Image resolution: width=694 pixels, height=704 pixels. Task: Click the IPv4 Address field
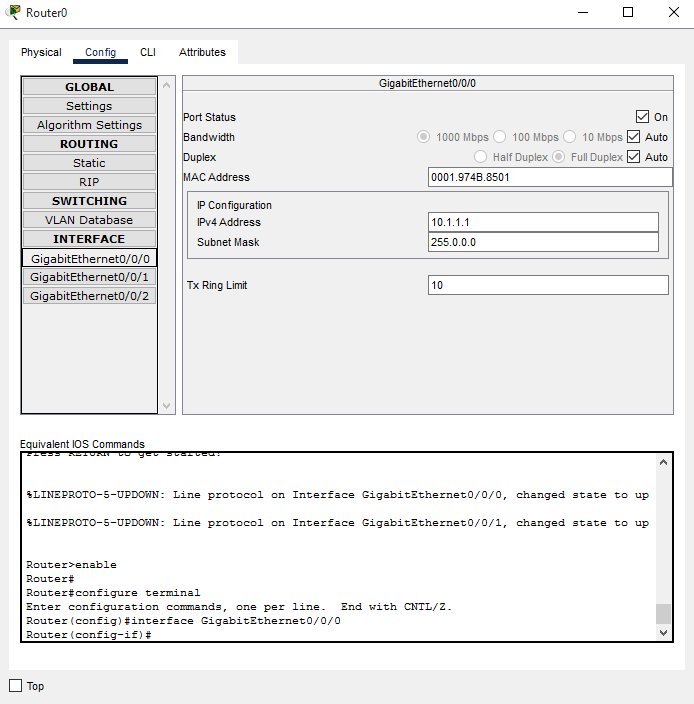[x=543, y=222]
